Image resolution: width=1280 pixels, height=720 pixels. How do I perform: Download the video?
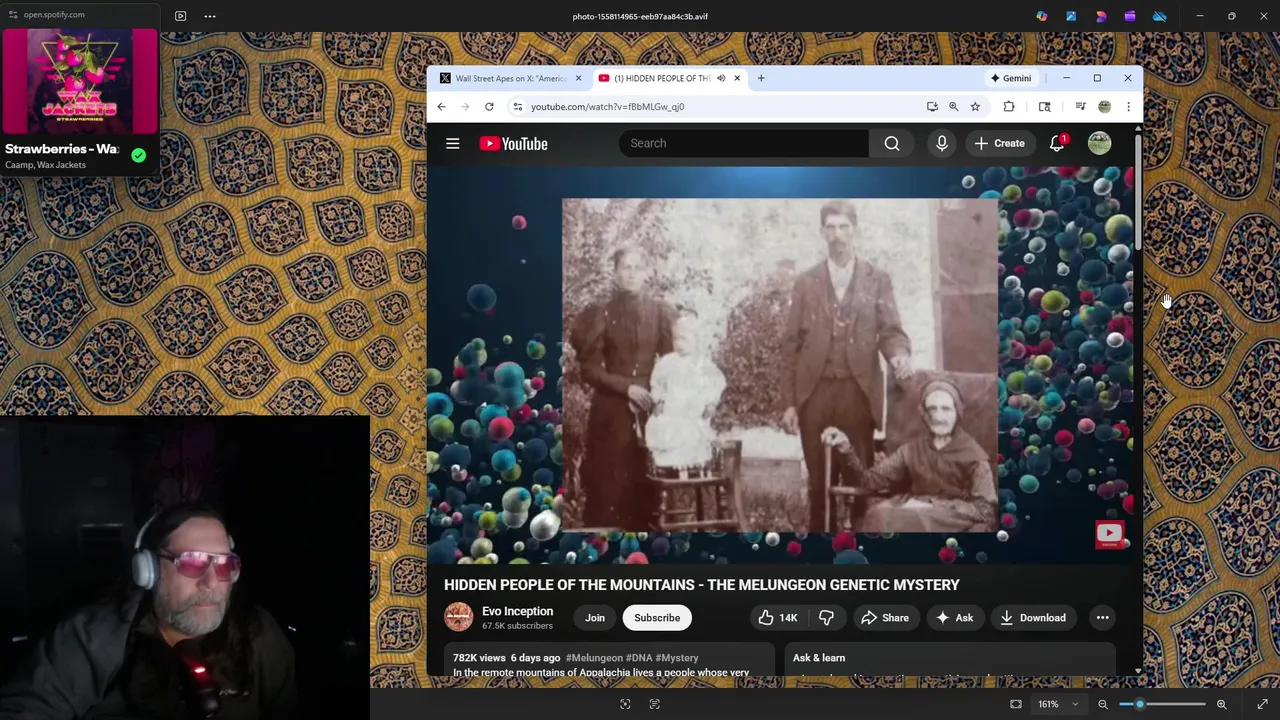click(x=1033, y=618)
